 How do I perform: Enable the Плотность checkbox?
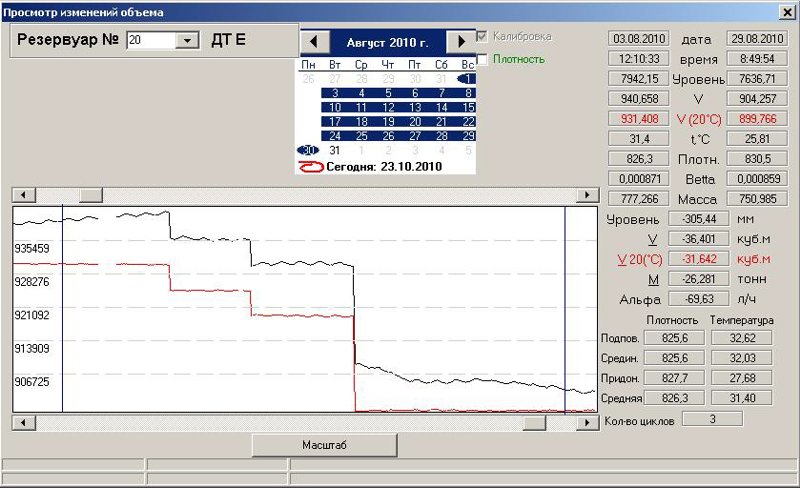482,59
